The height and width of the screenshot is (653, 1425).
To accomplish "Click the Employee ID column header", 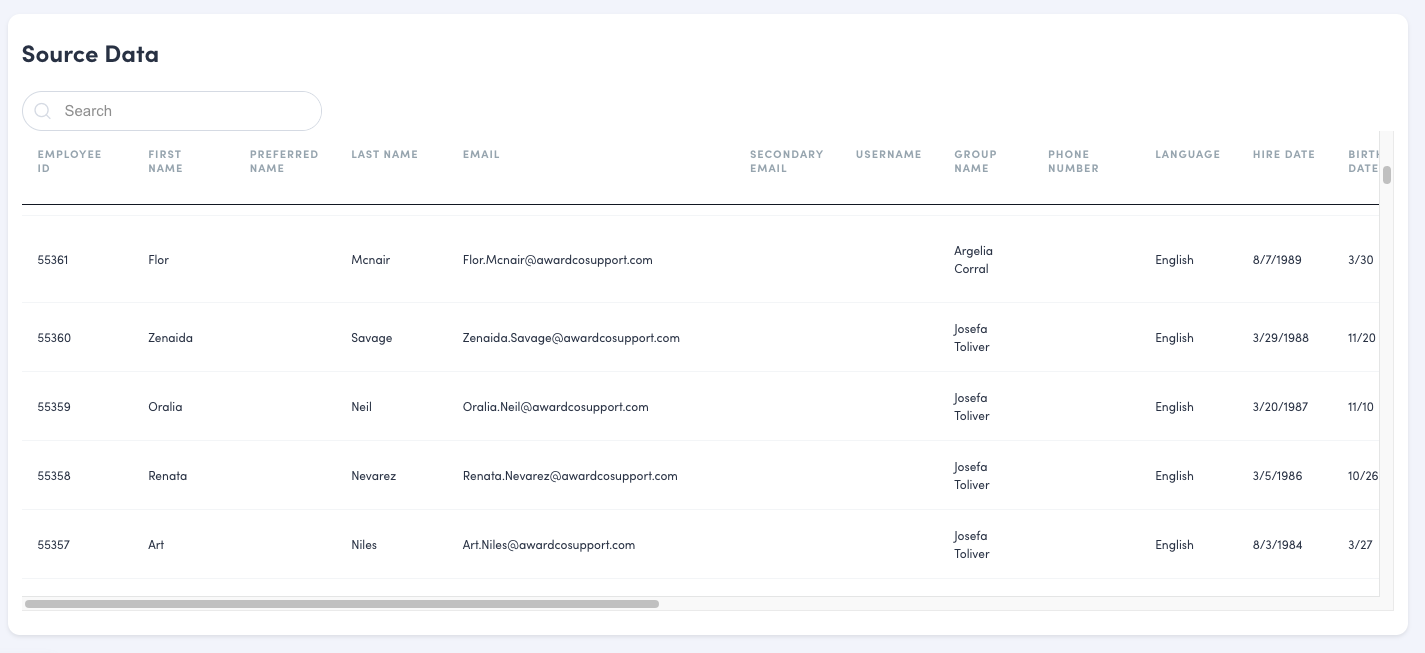I will 69,161.
